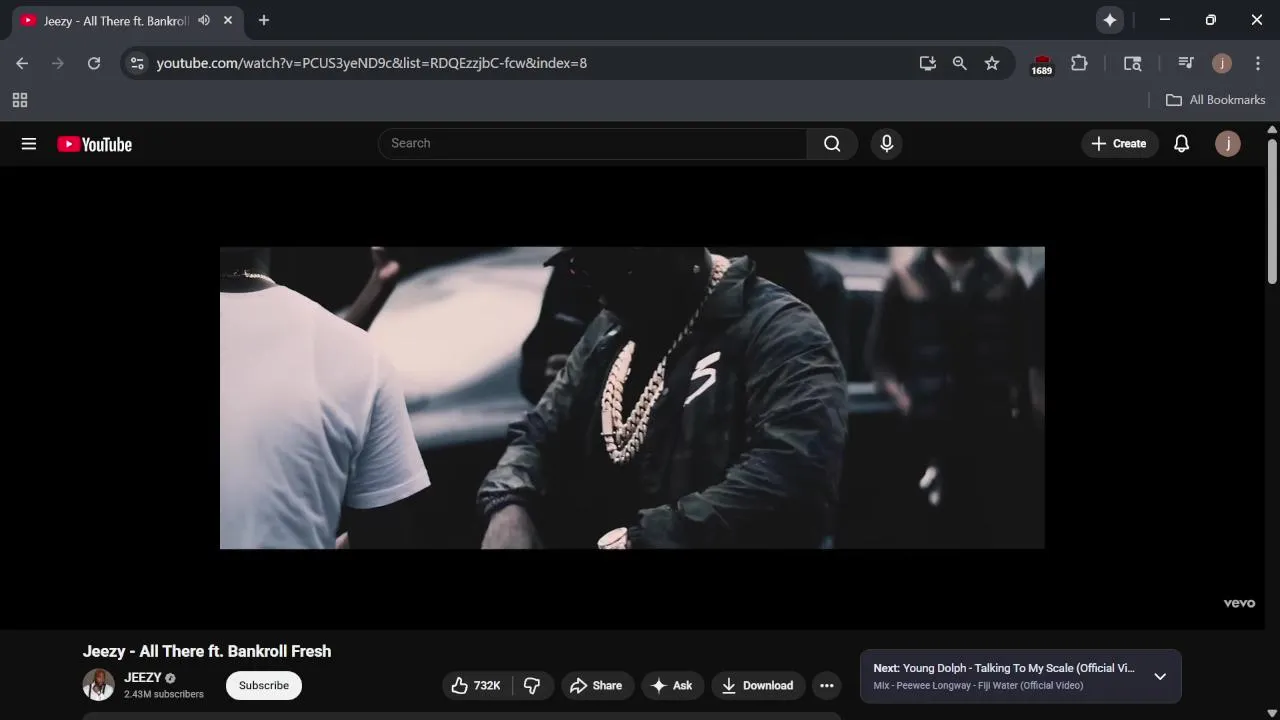Like the video showing 732K
Screen dimensions: 1280x720
point(476,685)
